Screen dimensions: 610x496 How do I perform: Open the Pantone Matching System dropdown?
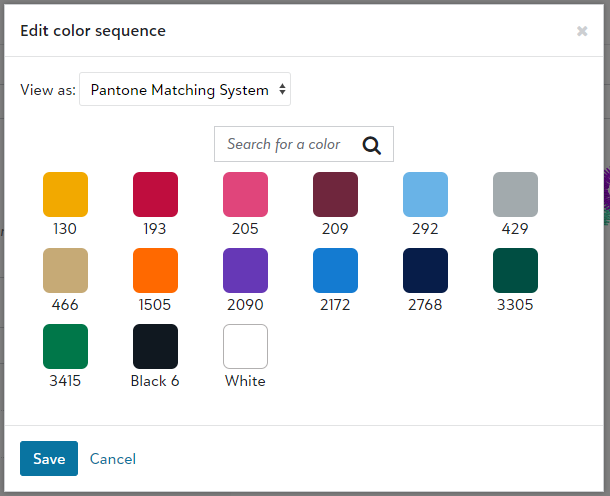185,89
